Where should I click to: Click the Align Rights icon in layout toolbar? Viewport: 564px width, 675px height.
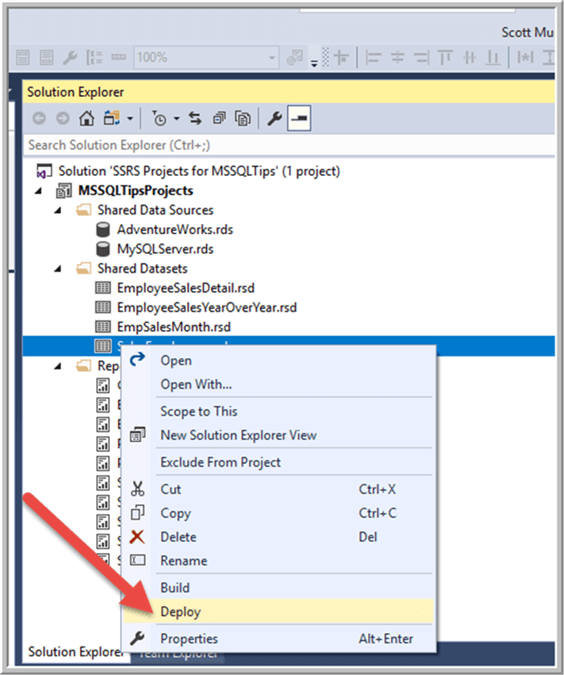(421, 57)
